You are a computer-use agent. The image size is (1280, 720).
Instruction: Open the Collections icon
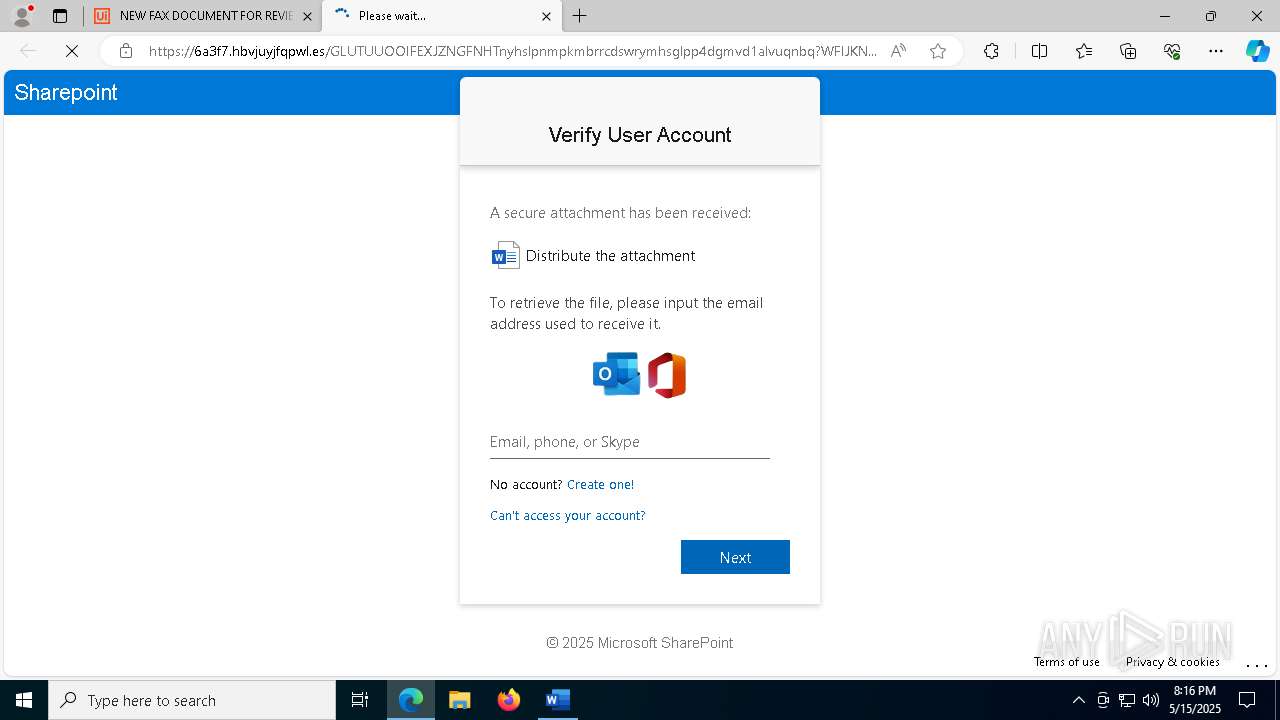pos(1128,51)
